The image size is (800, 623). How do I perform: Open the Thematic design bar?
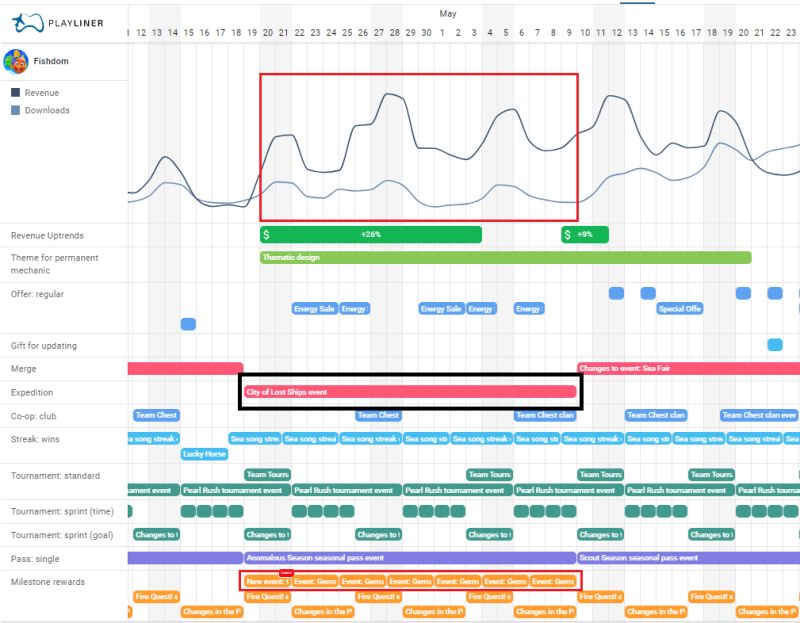pos(505,257)
